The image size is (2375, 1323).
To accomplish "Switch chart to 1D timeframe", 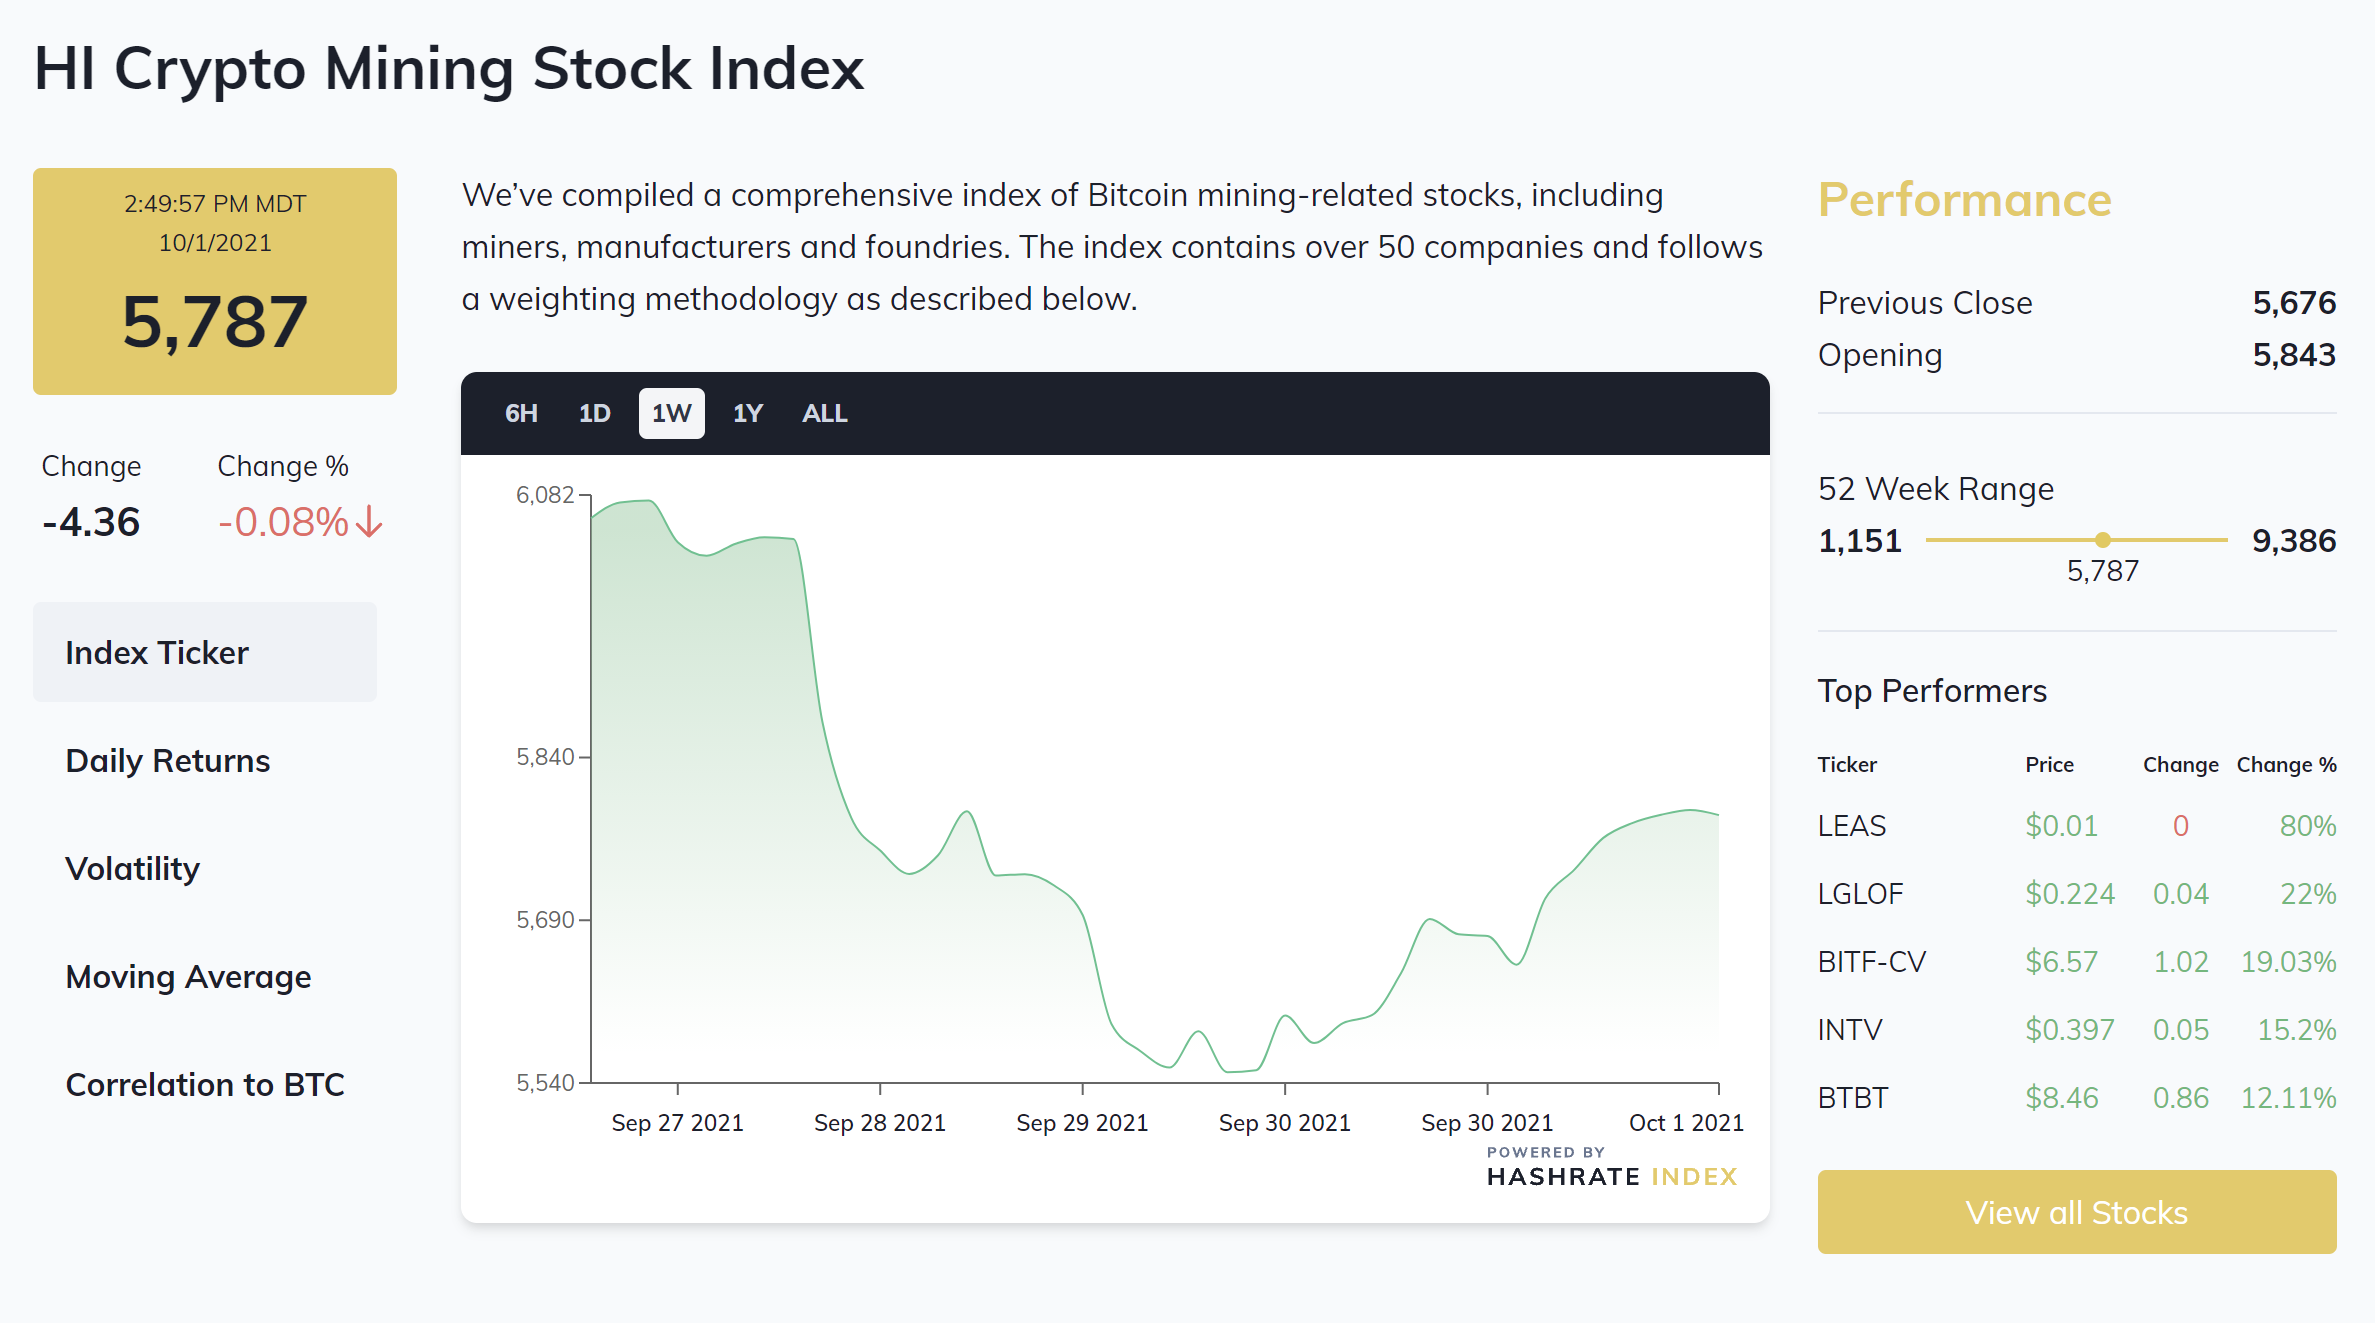I will click(x=594, y=413).
